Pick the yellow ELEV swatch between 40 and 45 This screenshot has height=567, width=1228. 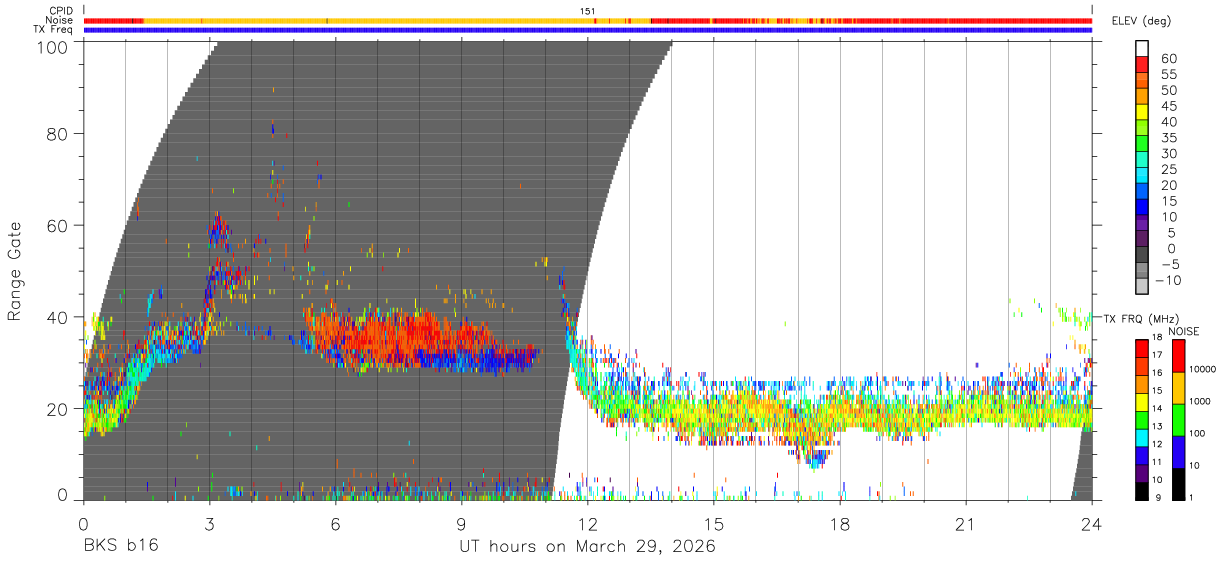1142,113
